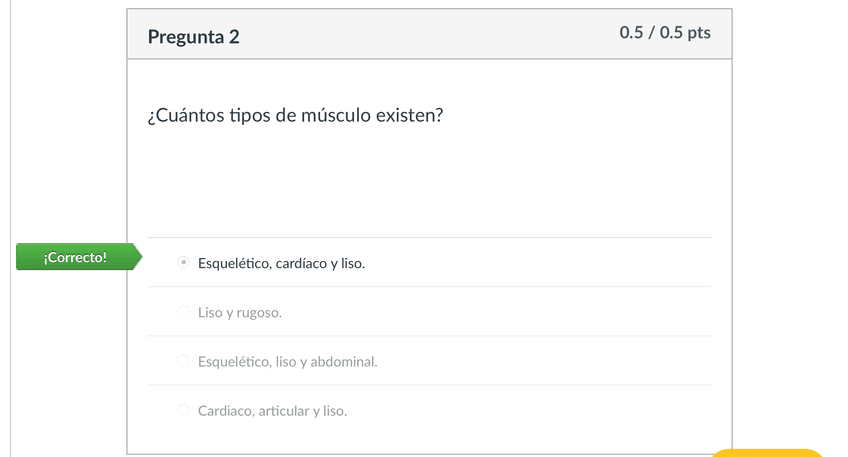This screenshot has height=457, width=848.
Task: Click the green ¡Correcto! badge
Action: [75, 258]
